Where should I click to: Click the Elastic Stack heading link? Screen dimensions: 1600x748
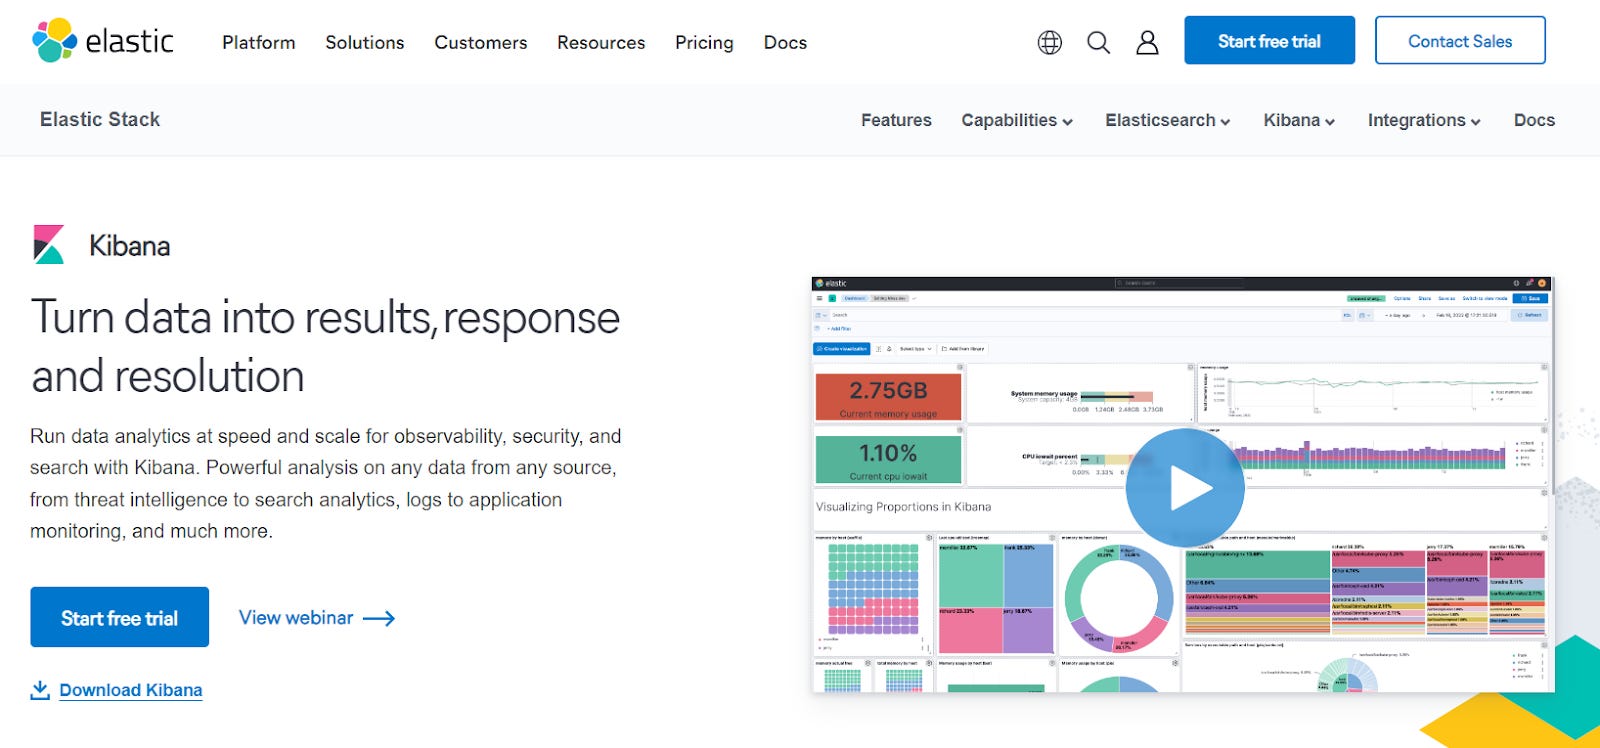[x=100, y=119]
